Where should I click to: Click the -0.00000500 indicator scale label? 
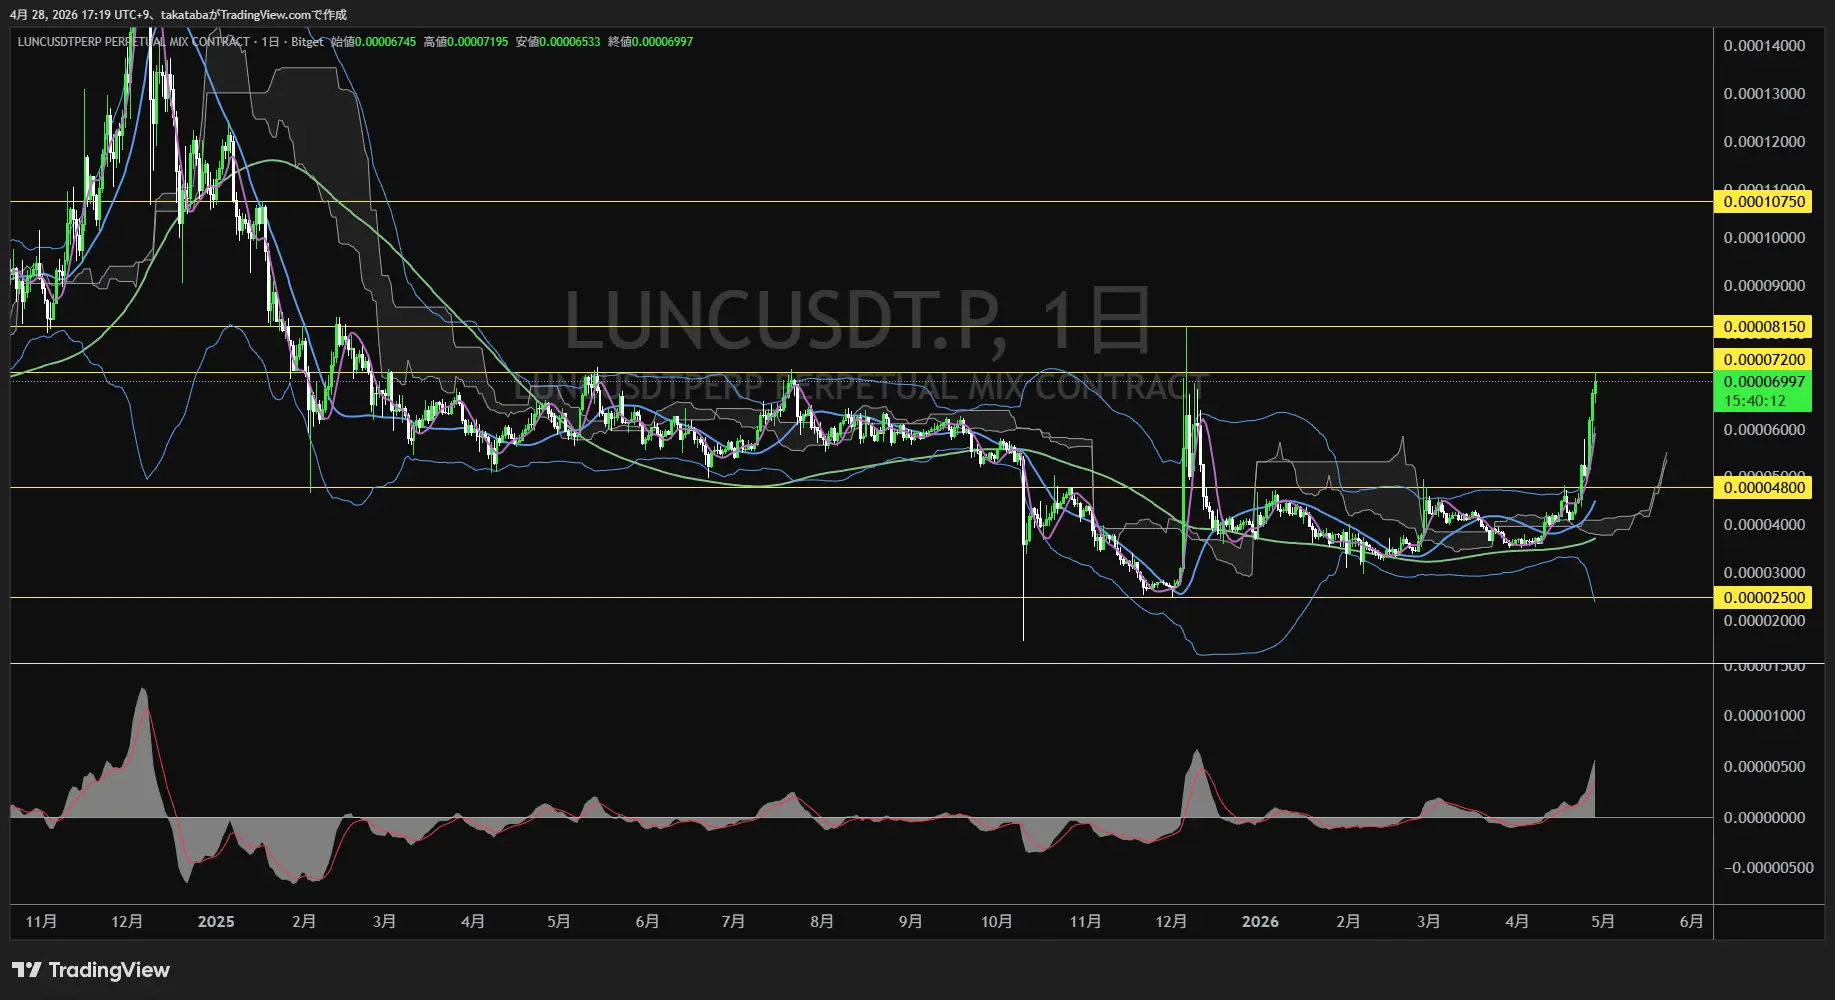(1768, 868)
